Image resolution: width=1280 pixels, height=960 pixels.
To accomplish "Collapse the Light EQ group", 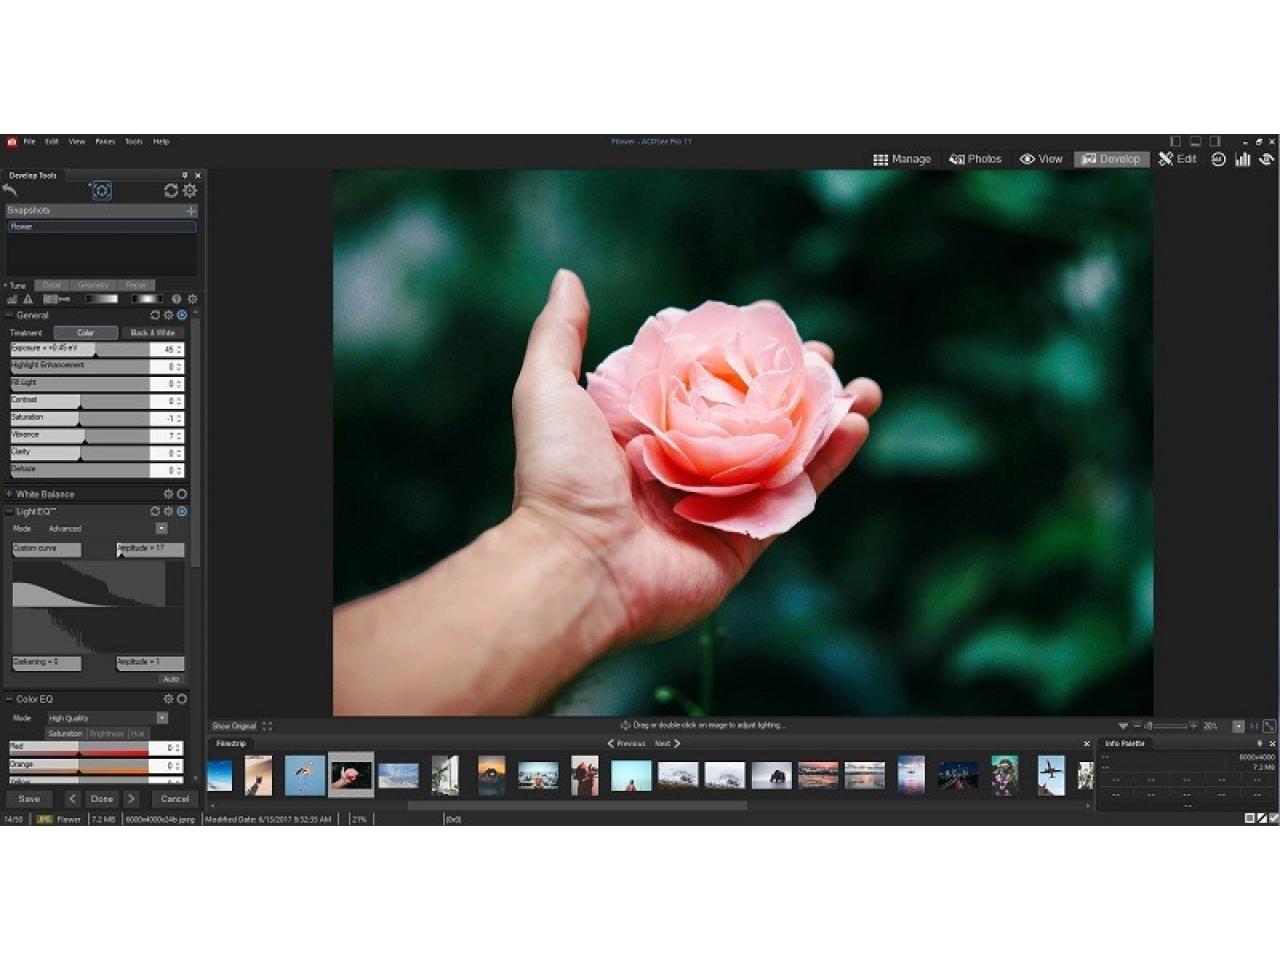I will 9,511.
